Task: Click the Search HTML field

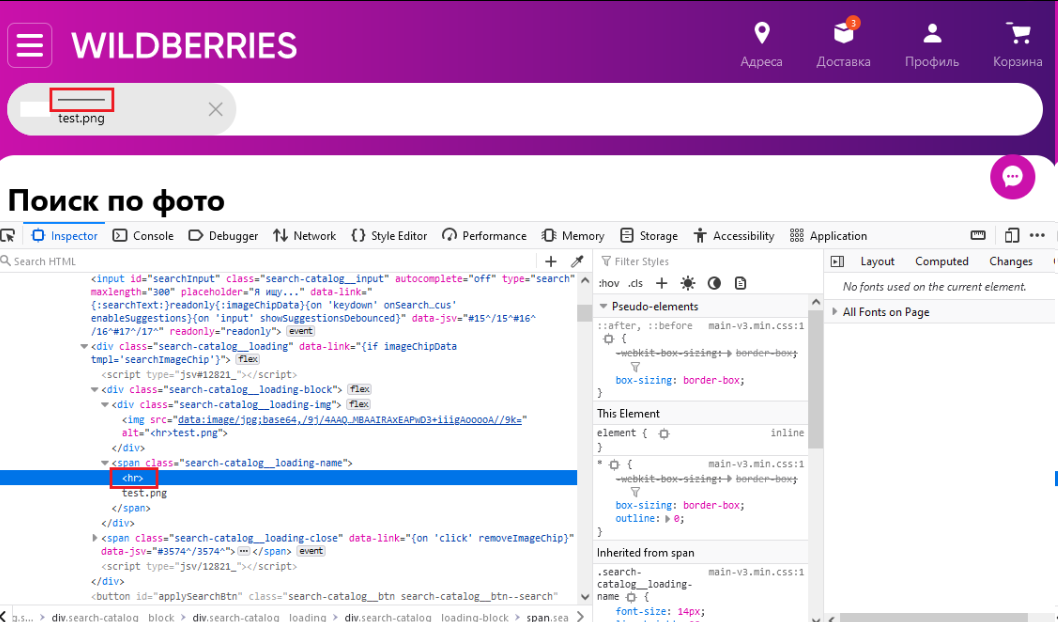Action: 270,261
